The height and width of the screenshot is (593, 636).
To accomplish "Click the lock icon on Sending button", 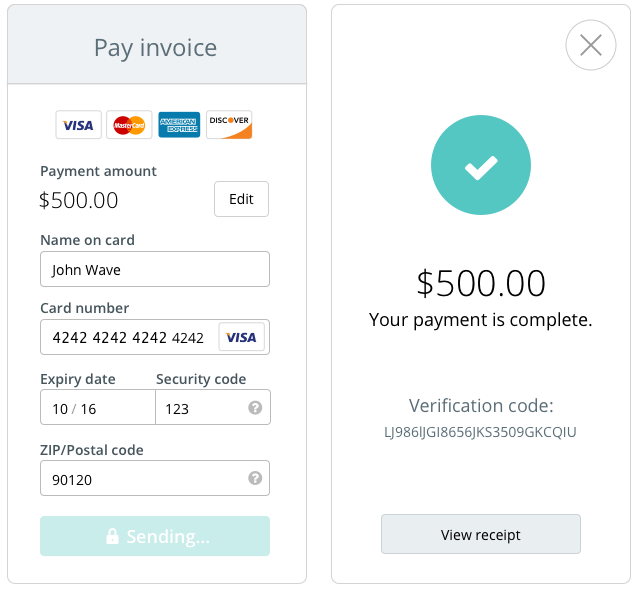I will (113, 537).
